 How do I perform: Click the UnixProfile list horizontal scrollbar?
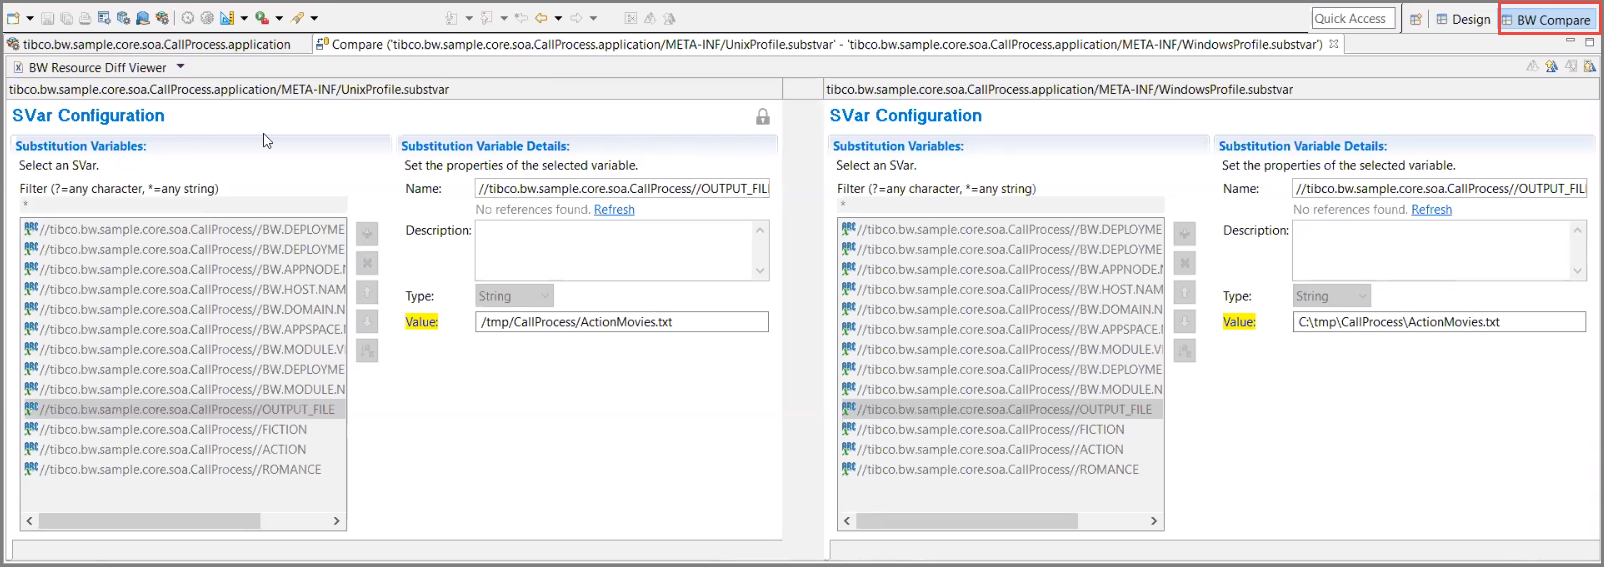point(150,521)
